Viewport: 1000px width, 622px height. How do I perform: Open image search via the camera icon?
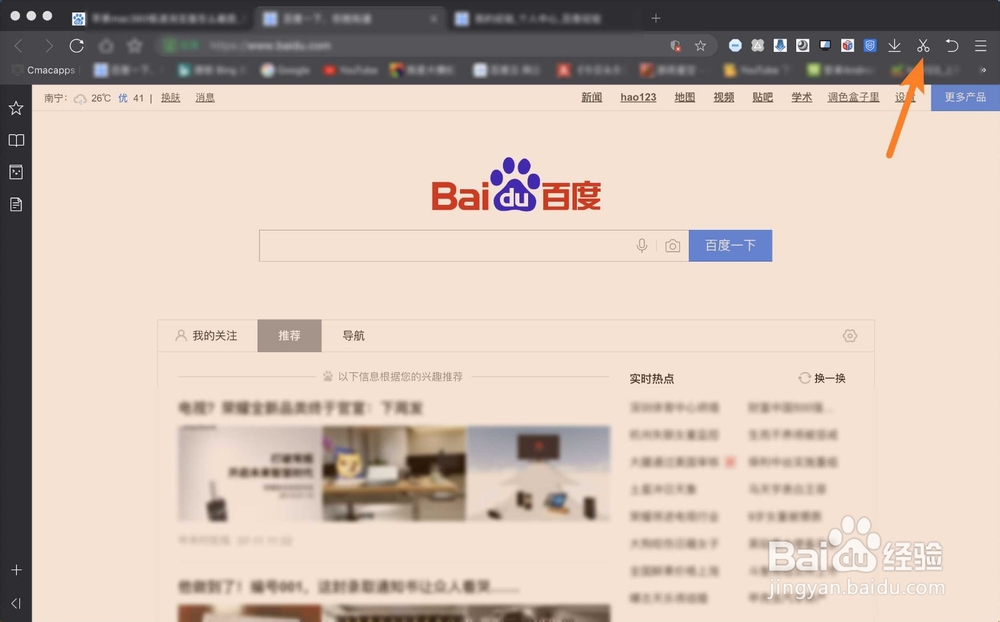coord(672,245)
